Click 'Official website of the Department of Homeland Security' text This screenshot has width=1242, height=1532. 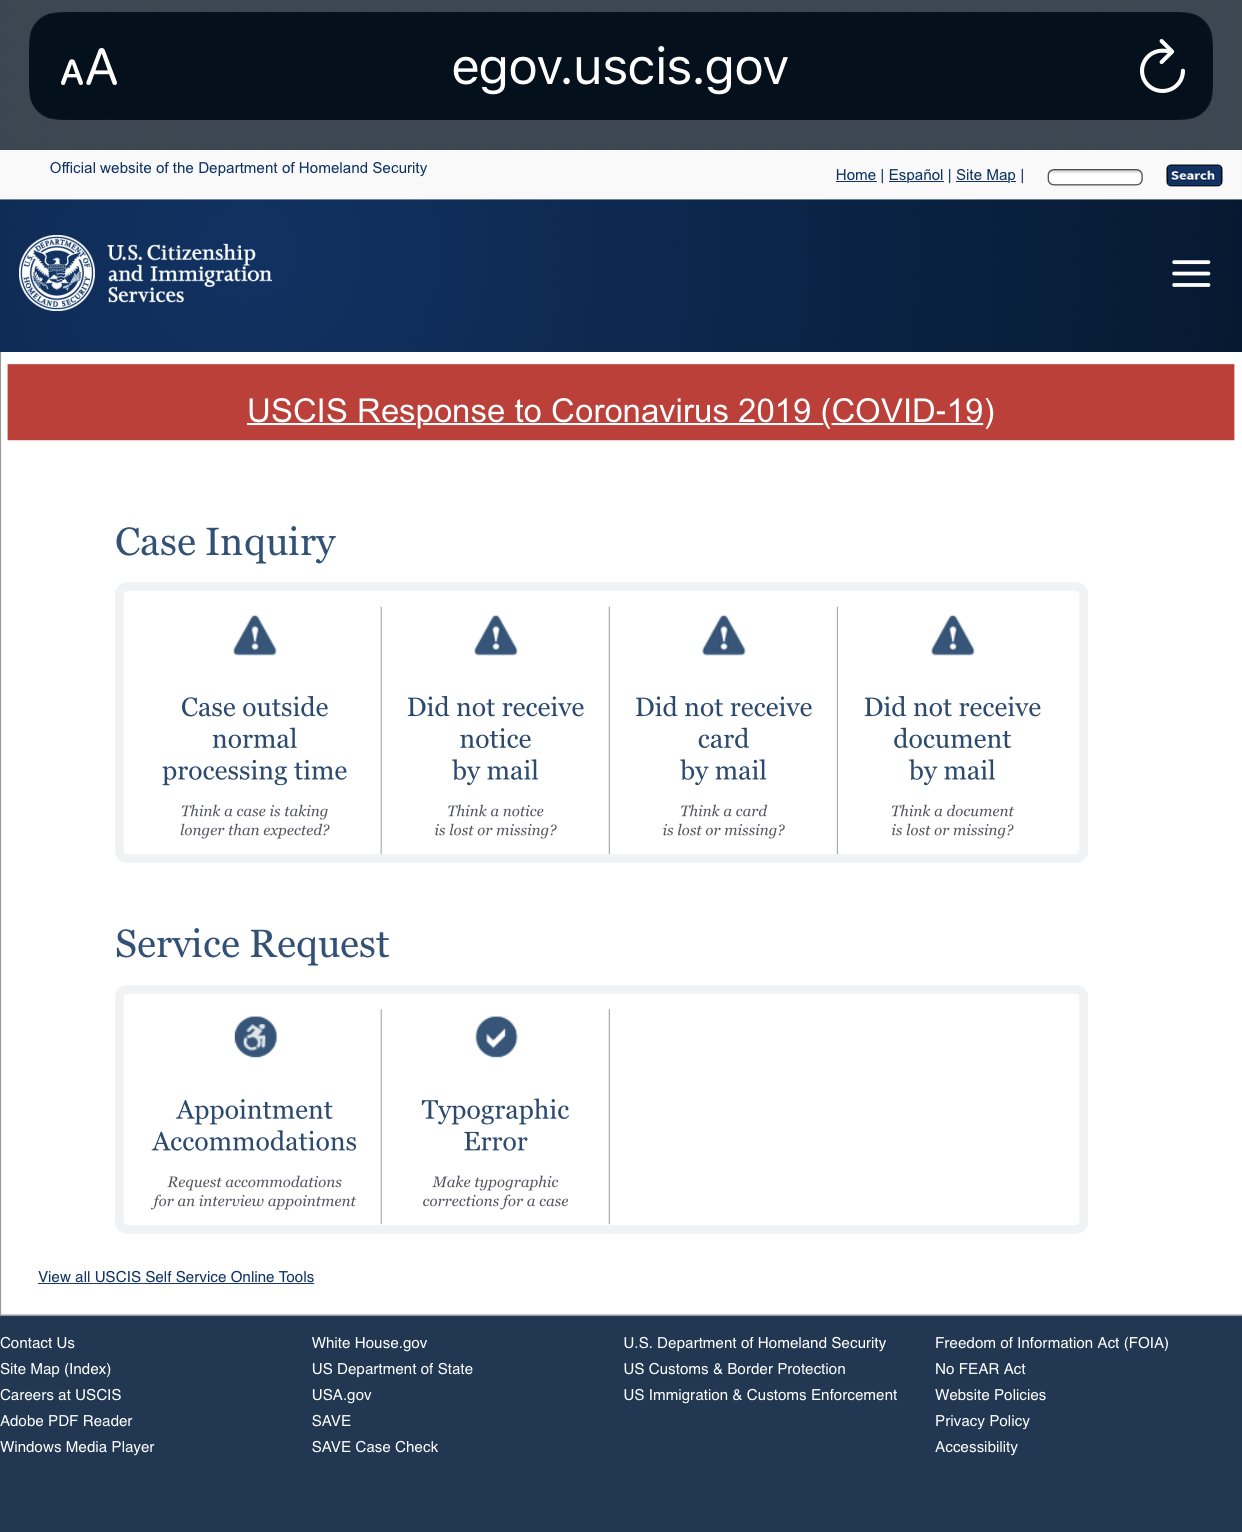[x=238, y=168]
